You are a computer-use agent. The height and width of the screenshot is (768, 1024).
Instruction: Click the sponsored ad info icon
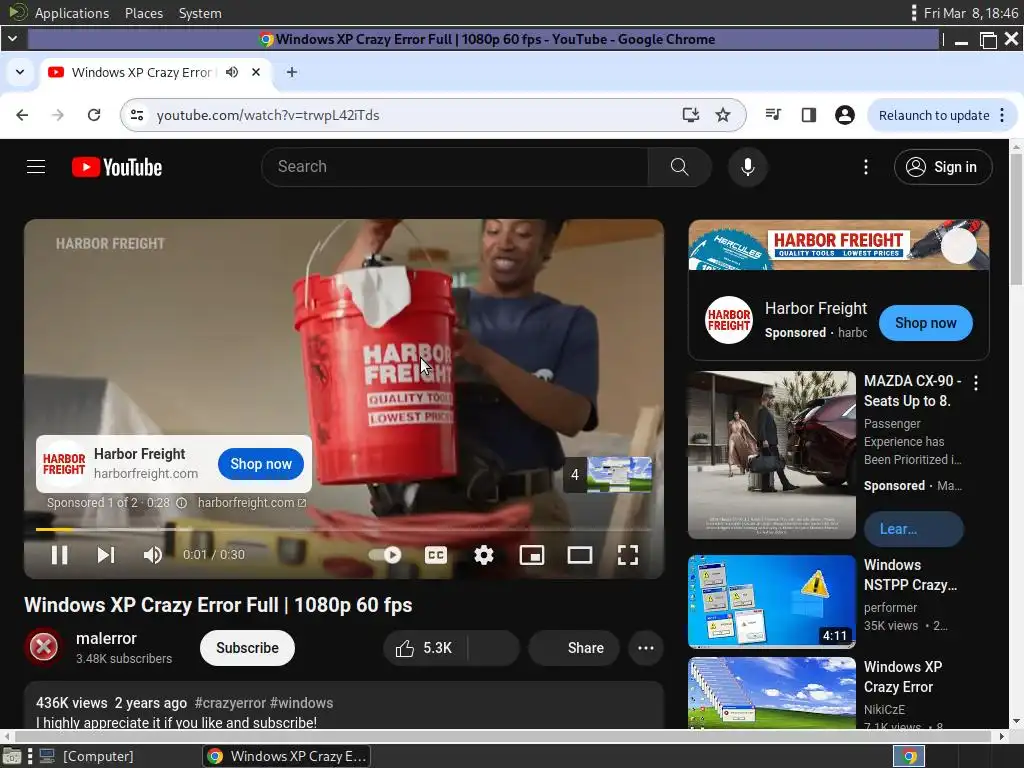pyautogui.click(x=182, y=503)
